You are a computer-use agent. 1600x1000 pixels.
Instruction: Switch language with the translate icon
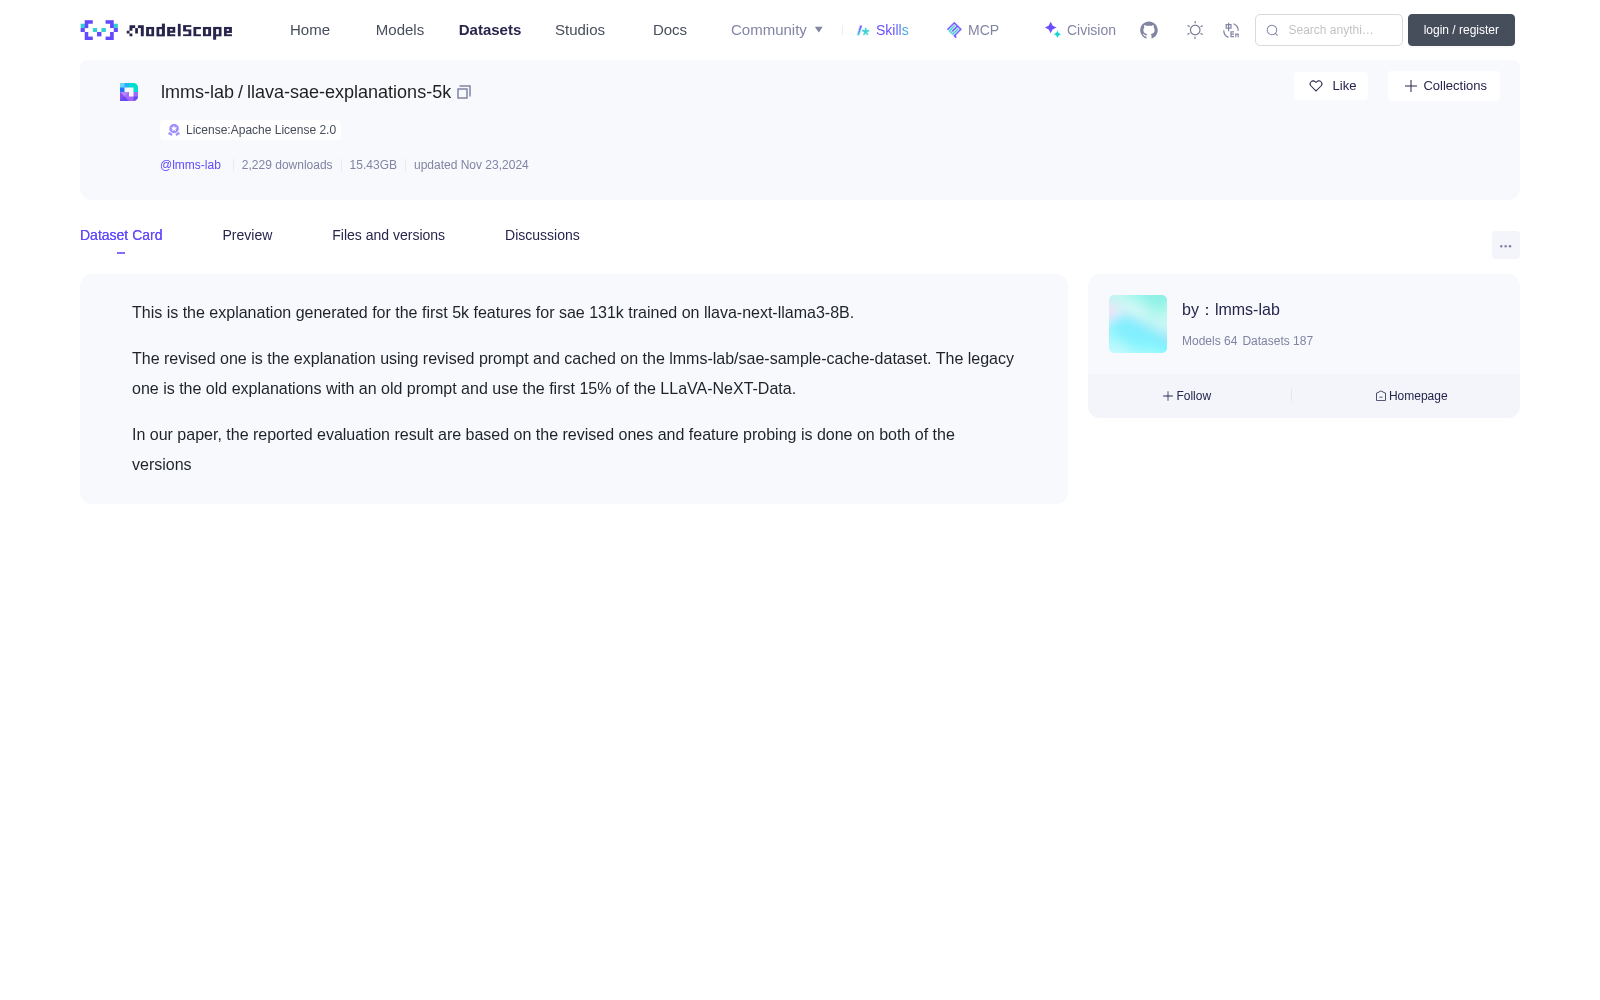[1231, 30]
